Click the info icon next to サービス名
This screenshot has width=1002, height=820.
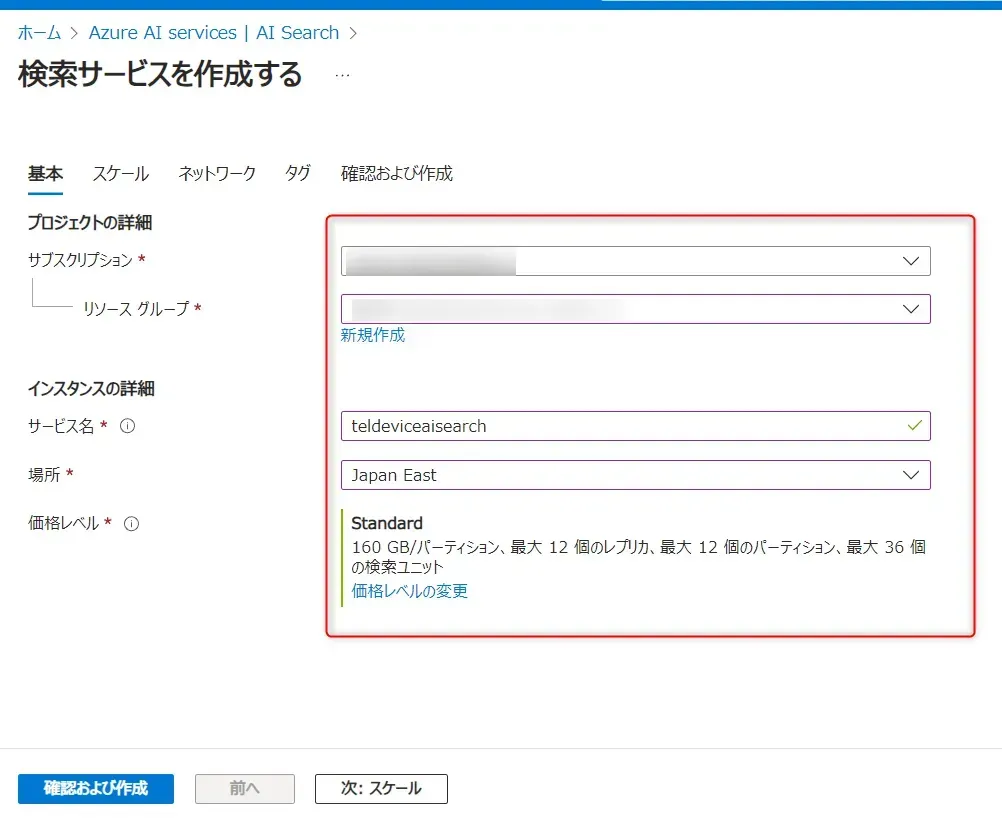[x=127, y=426]
